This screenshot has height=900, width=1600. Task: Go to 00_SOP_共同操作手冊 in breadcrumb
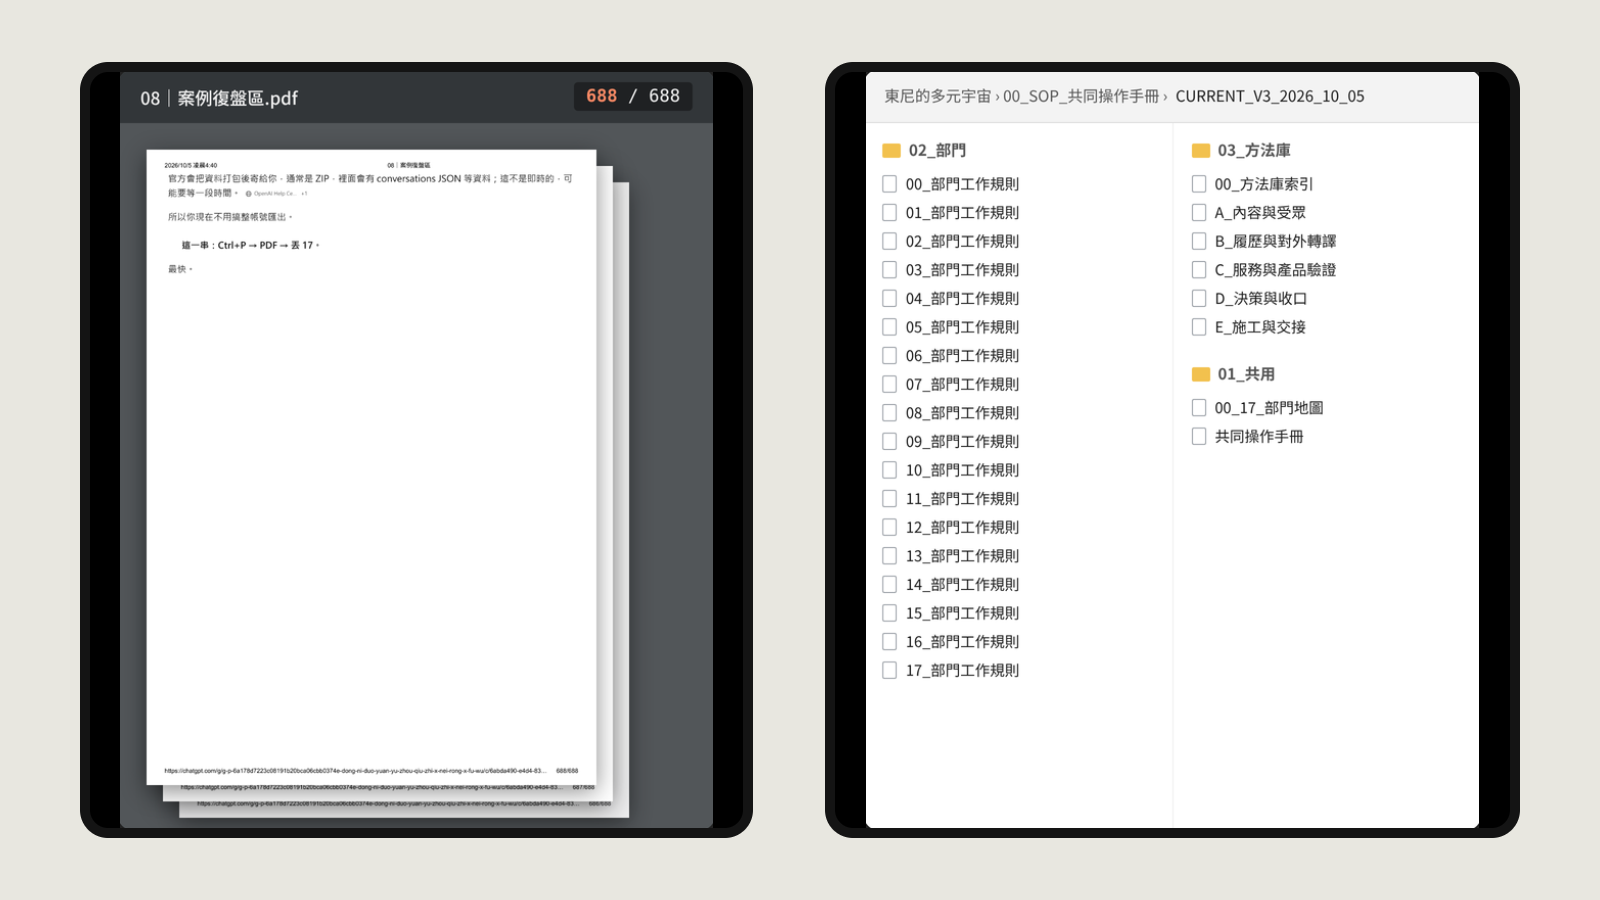[1081, 96]
